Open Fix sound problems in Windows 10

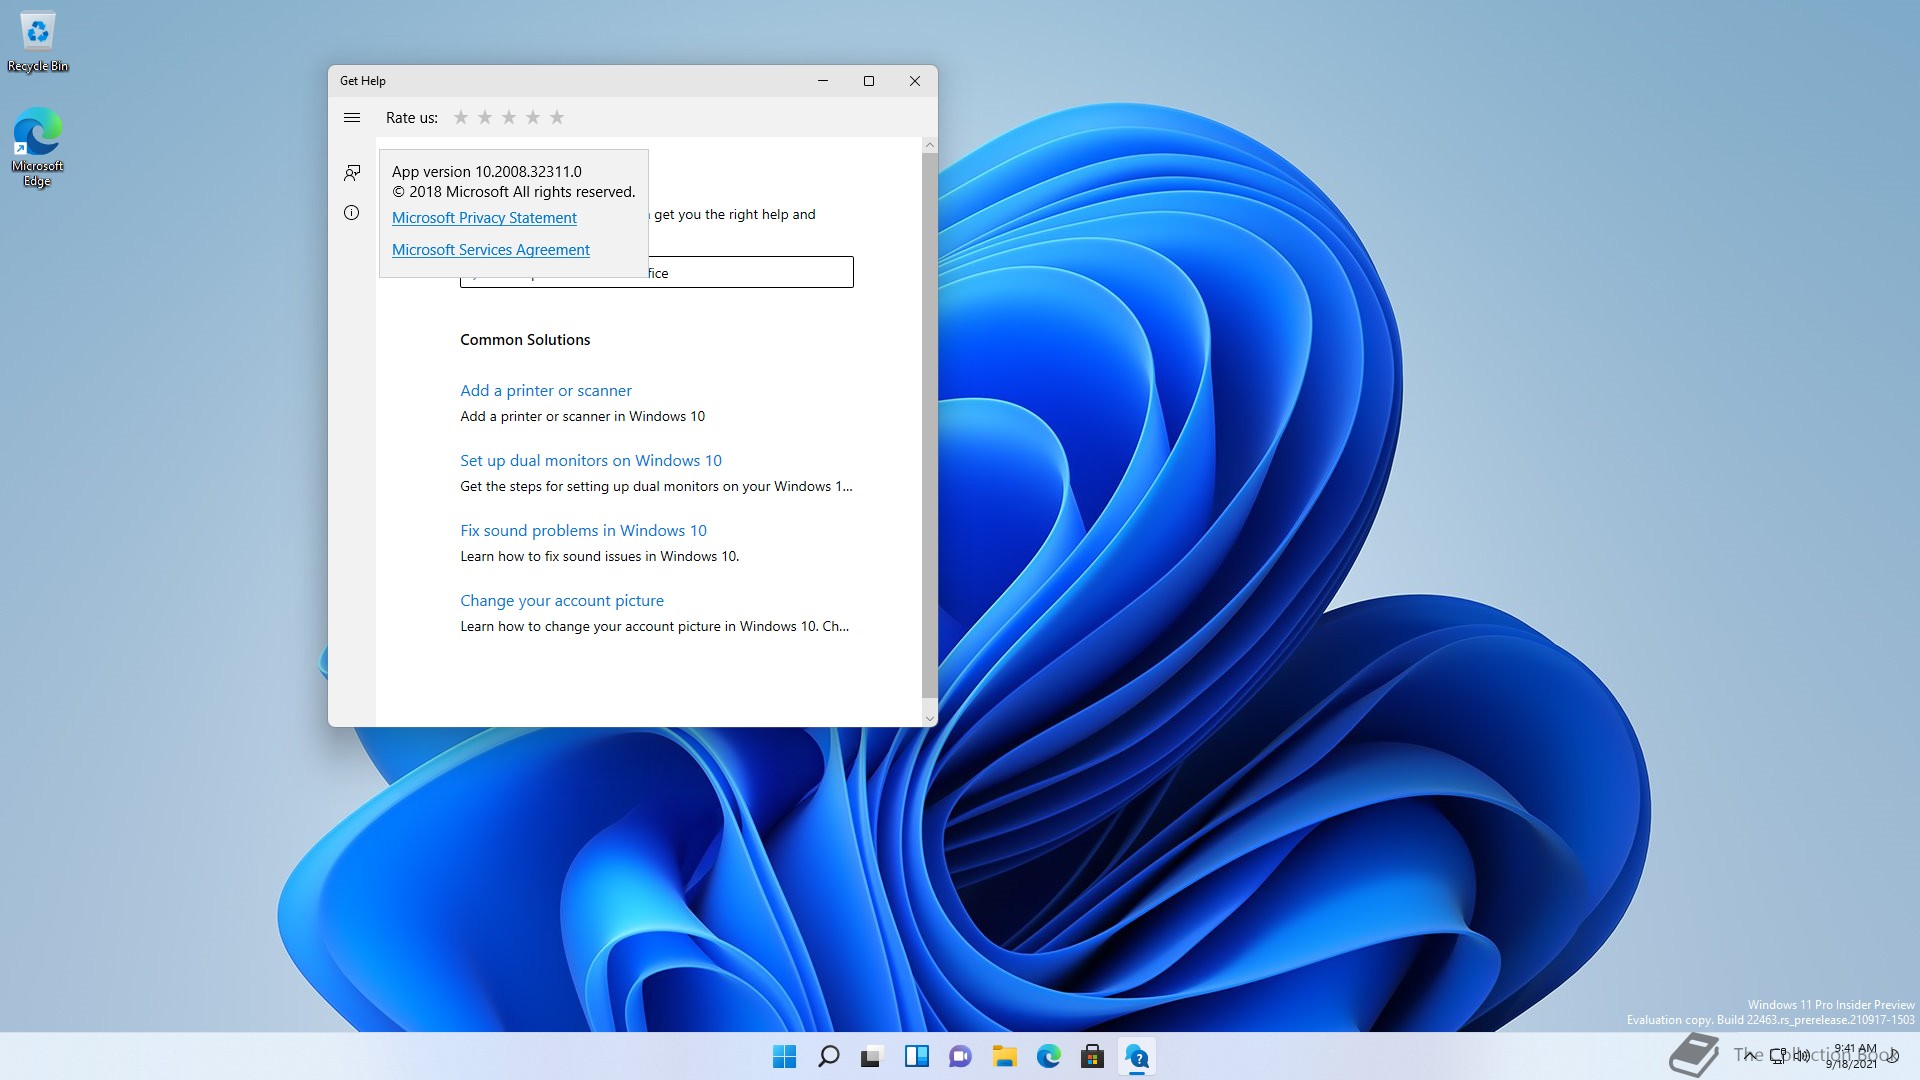point(583,531)
